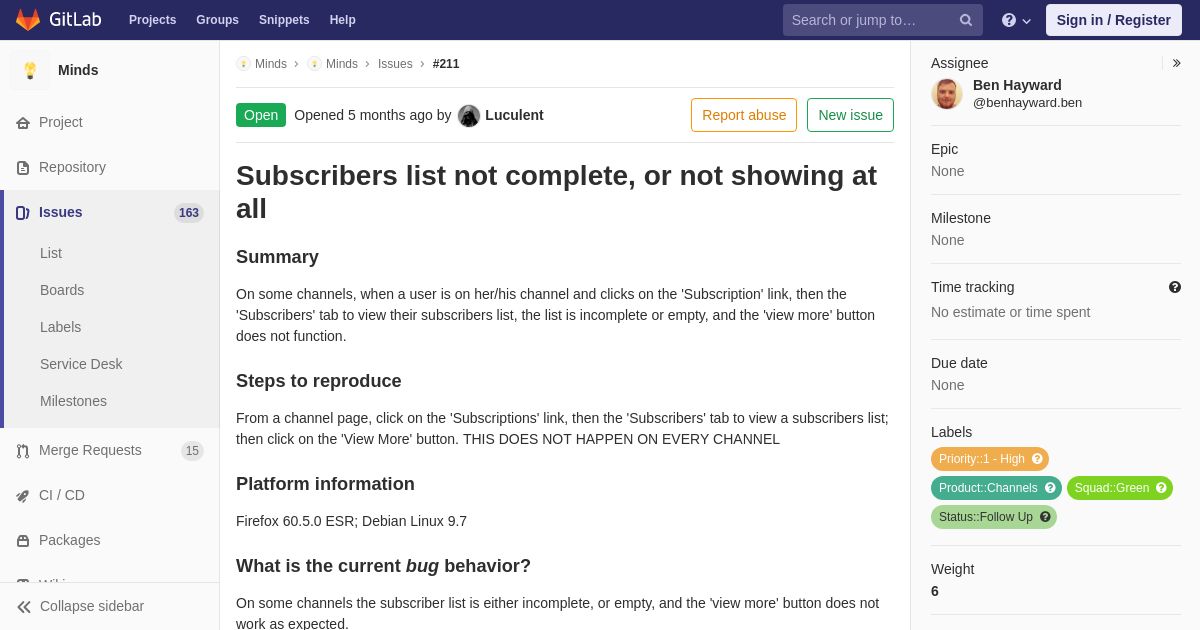Screen dimensions: 1200x630
Task: Click the GitLab fox logo
Action: (28, 20)
